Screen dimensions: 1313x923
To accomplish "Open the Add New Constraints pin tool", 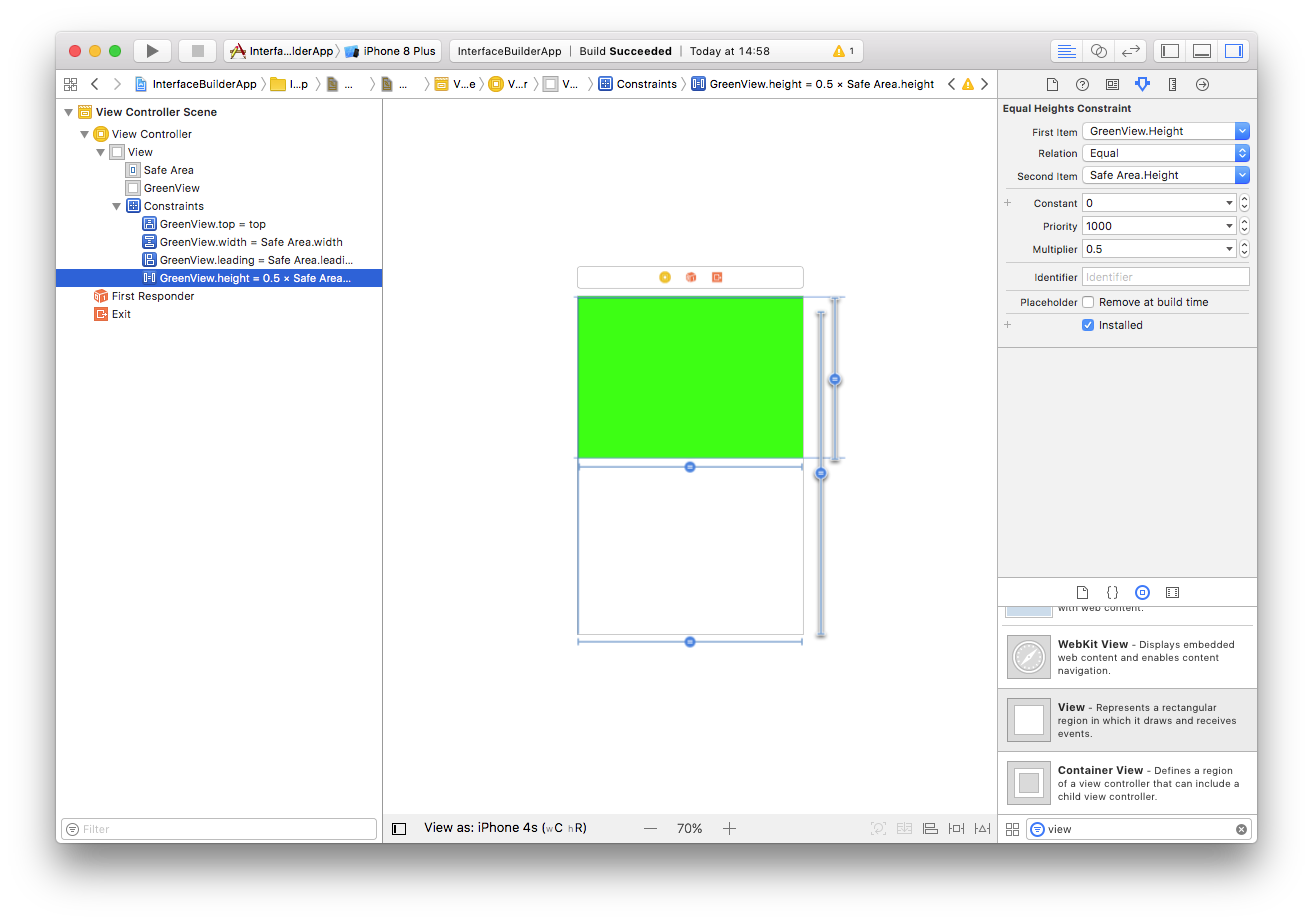I will (955, 828).
